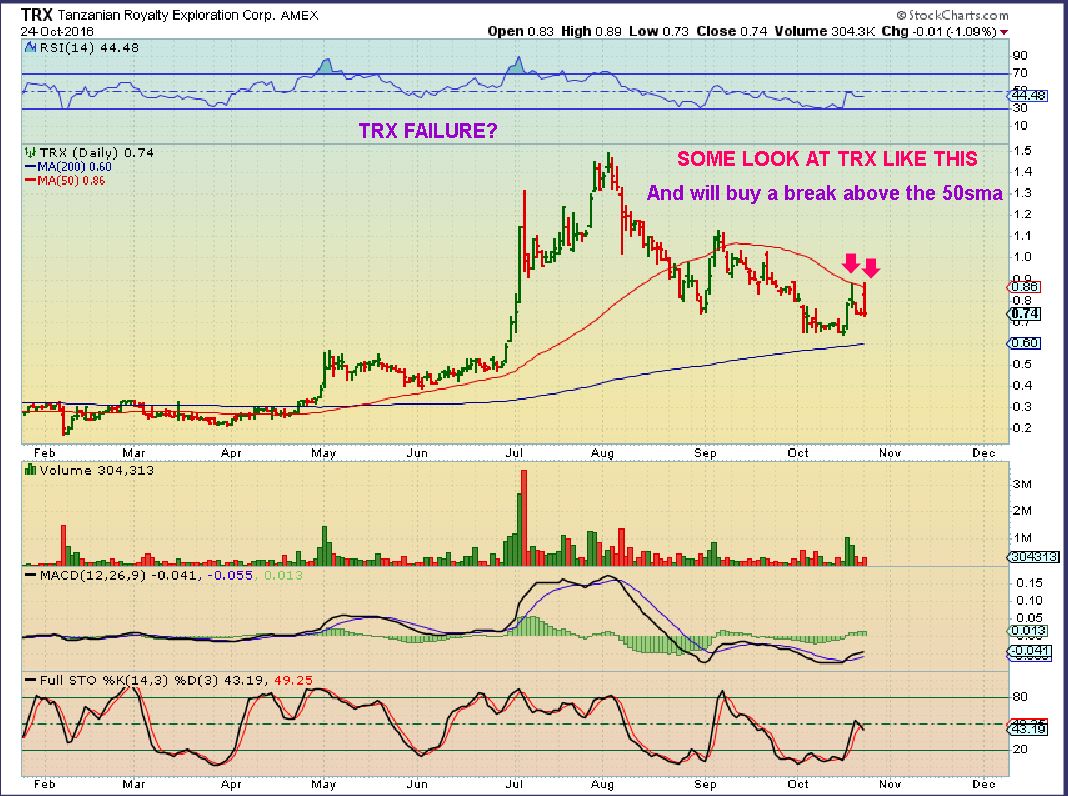Click the left pink down arrow marker
This screenshot has width=1068, height=796.
click(x=849, y=263)
